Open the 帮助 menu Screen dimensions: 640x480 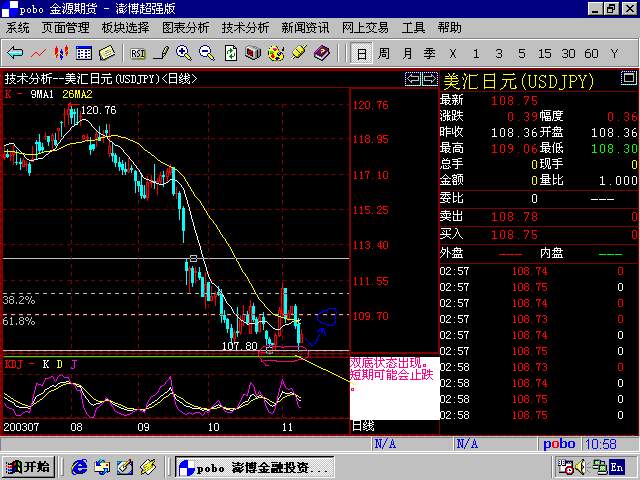[449, 28]
